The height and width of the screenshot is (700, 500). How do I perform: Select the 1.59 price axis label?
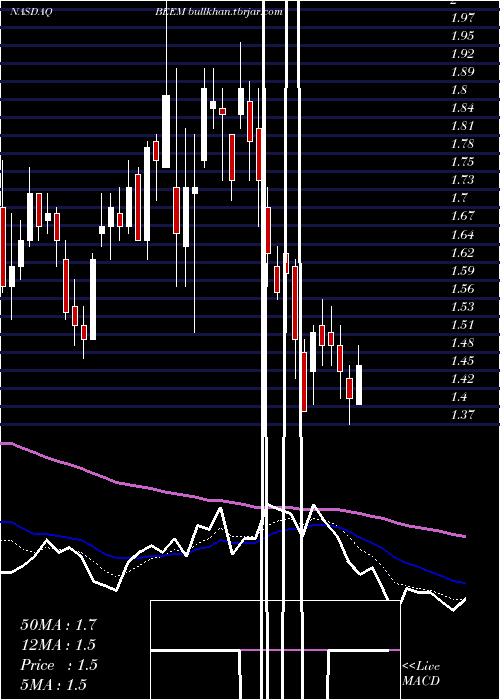[x=462, y=271]
